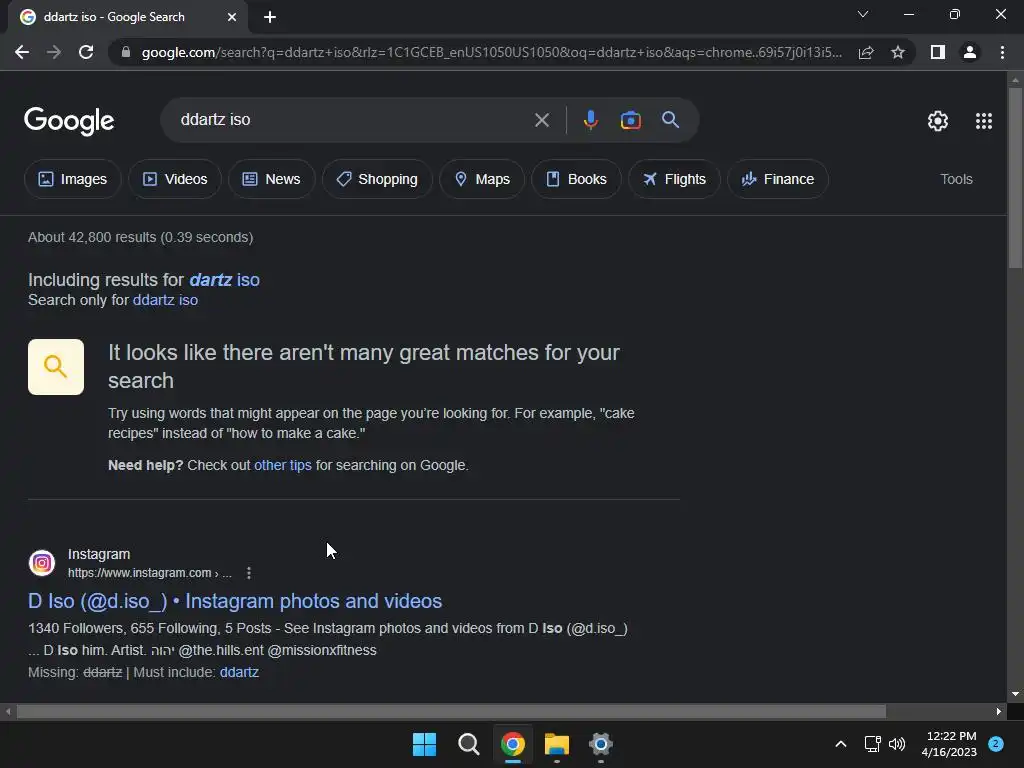
Task: Reload the current Google search page
Action: coord(86,52)
